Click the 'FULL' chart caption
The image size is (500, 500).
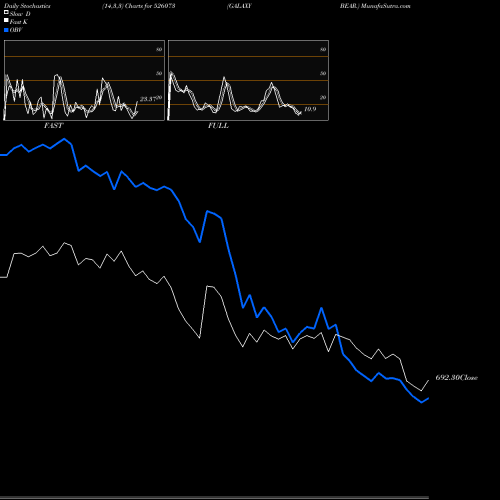[218, 126]
